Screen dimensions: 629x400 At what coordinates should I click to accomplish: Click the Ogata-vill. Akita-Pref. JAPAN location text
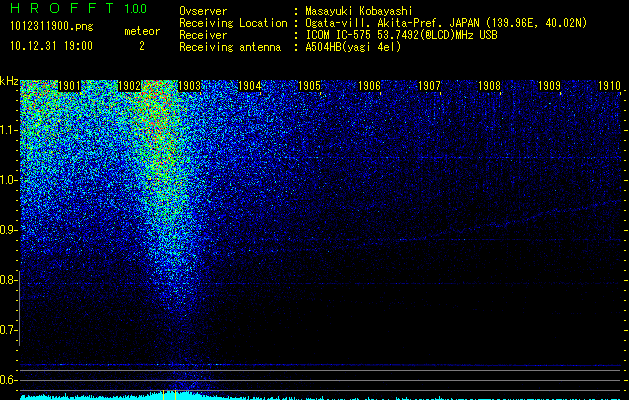446,23
